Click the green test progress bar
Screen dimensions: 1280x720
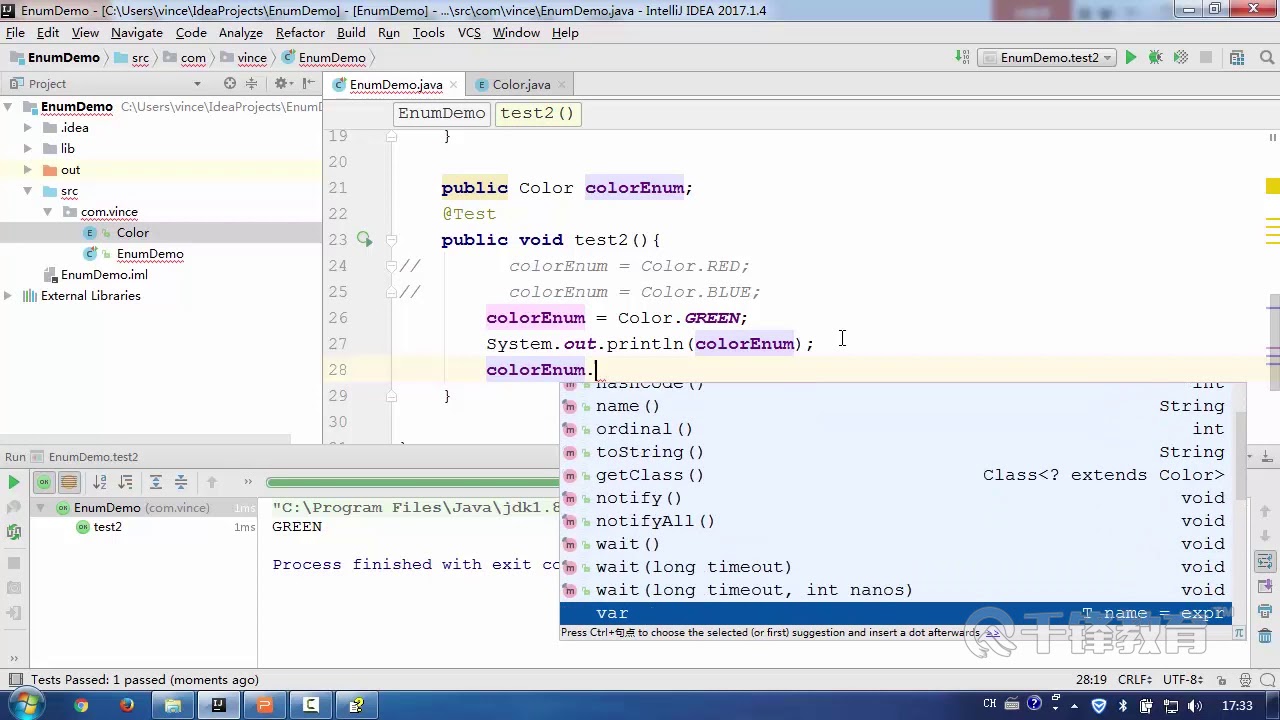[x=412, y=482]
